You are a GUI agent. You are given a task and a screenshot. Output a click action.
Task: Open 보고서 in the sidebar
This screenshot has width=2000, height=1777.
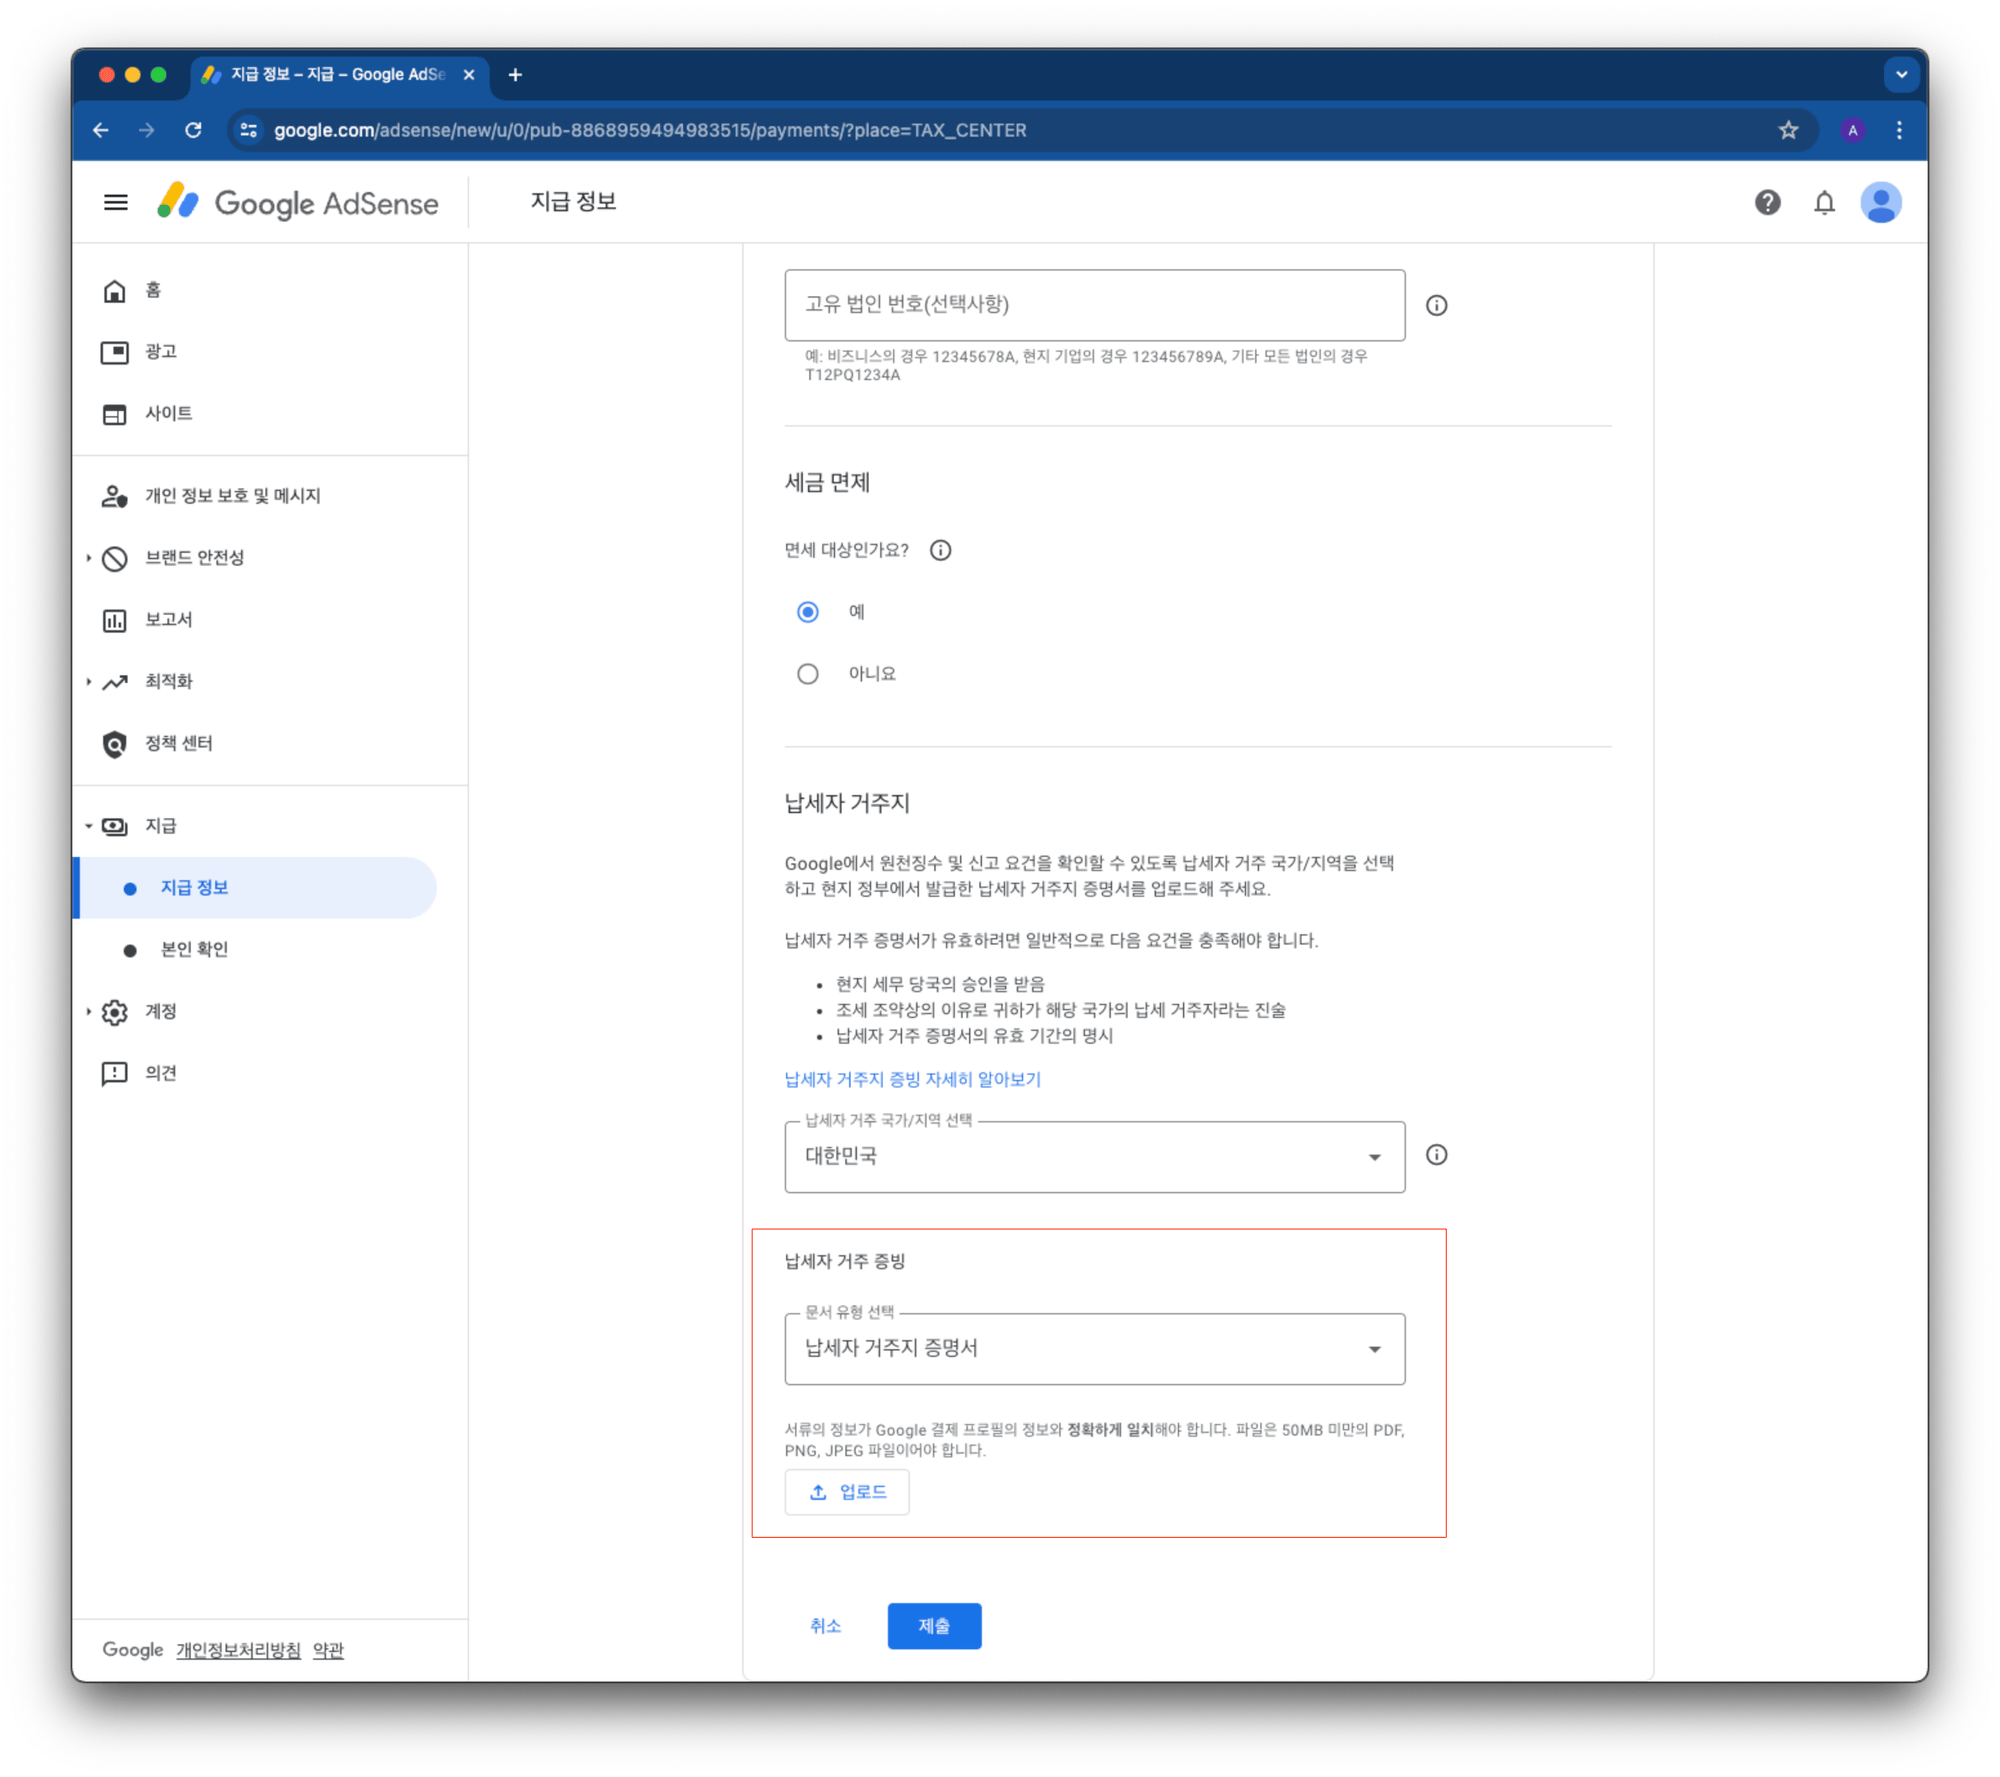point(168,620)
